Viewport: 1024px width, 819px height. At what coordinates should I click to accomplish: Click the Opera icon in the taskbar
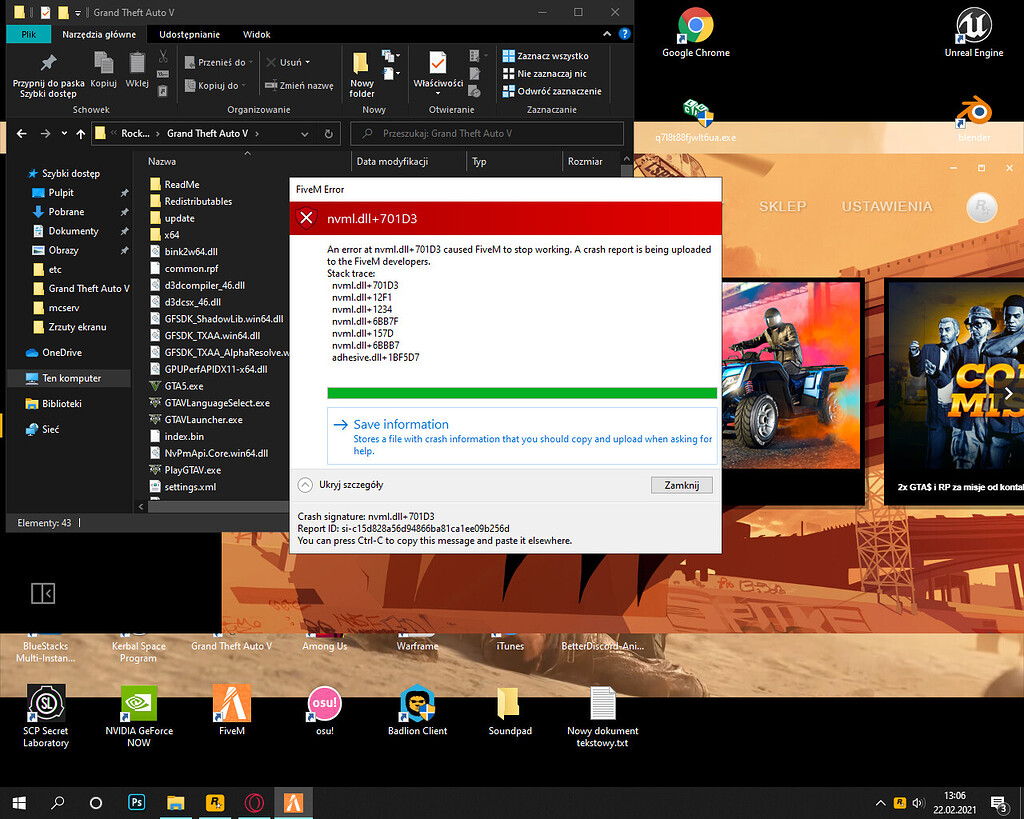tap(254, 803)
